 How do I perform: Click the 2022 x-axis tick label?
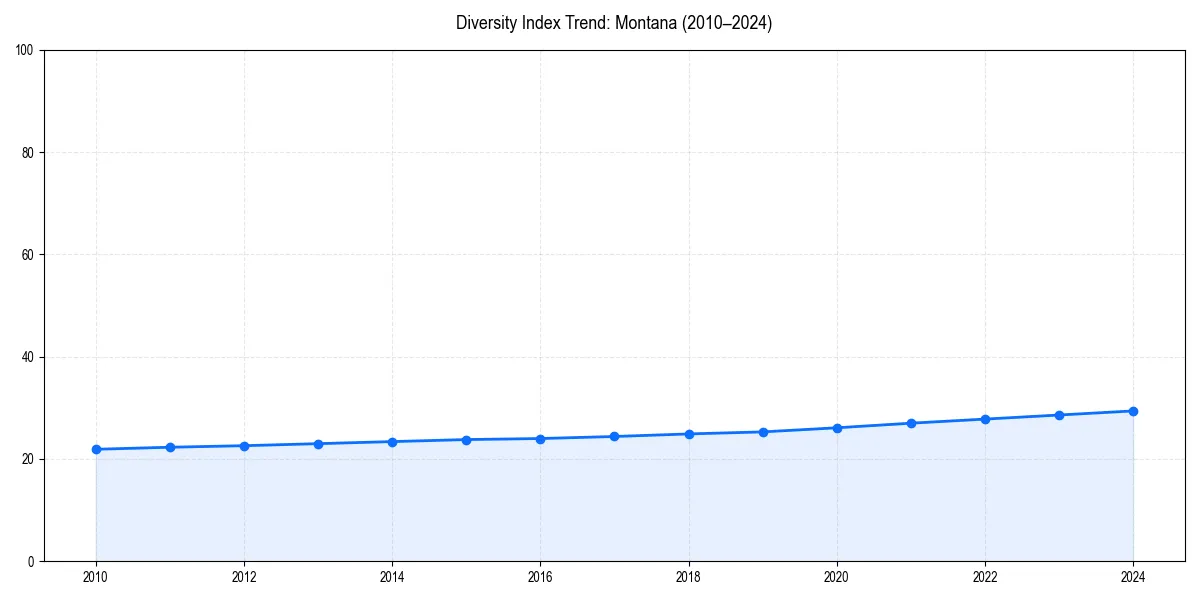coord(984,577)
